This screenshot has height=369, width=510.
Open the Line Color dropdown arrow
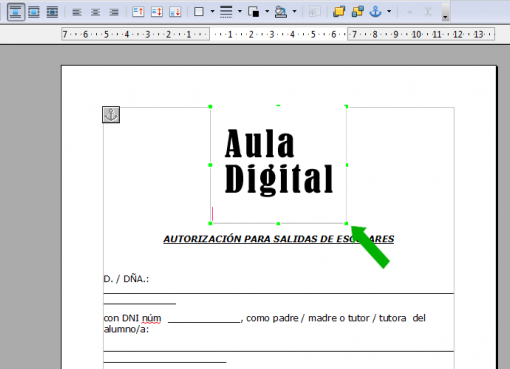coord(267,12)
